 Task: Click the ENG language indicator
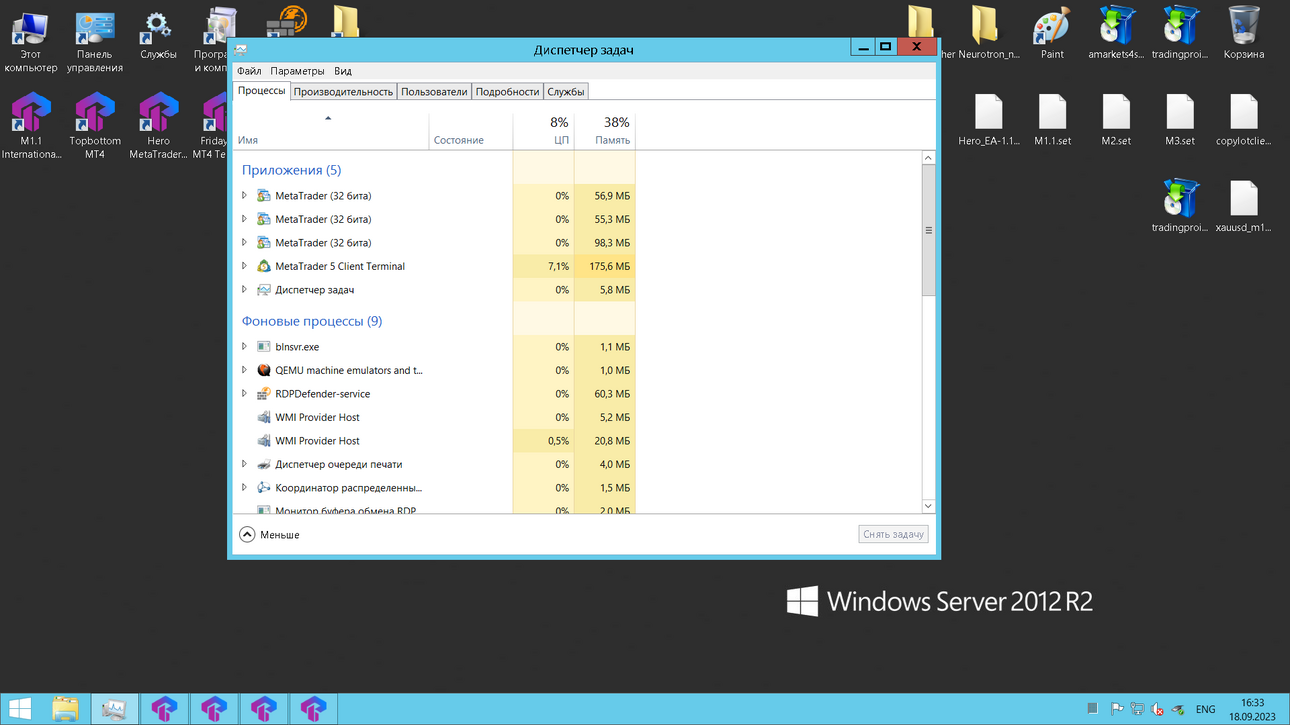point(1206,709)
